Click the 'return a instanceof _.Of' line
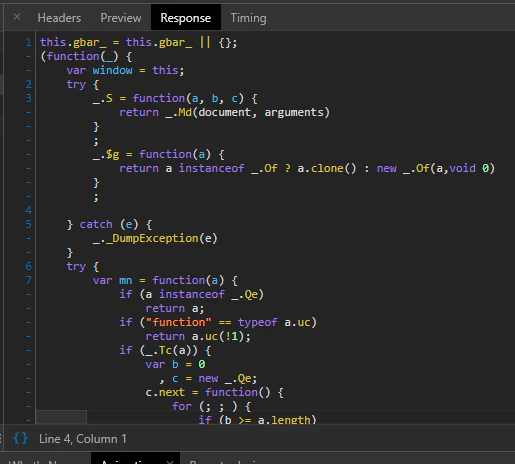Screen dimensions: 515x464 (x=307, y=168)
